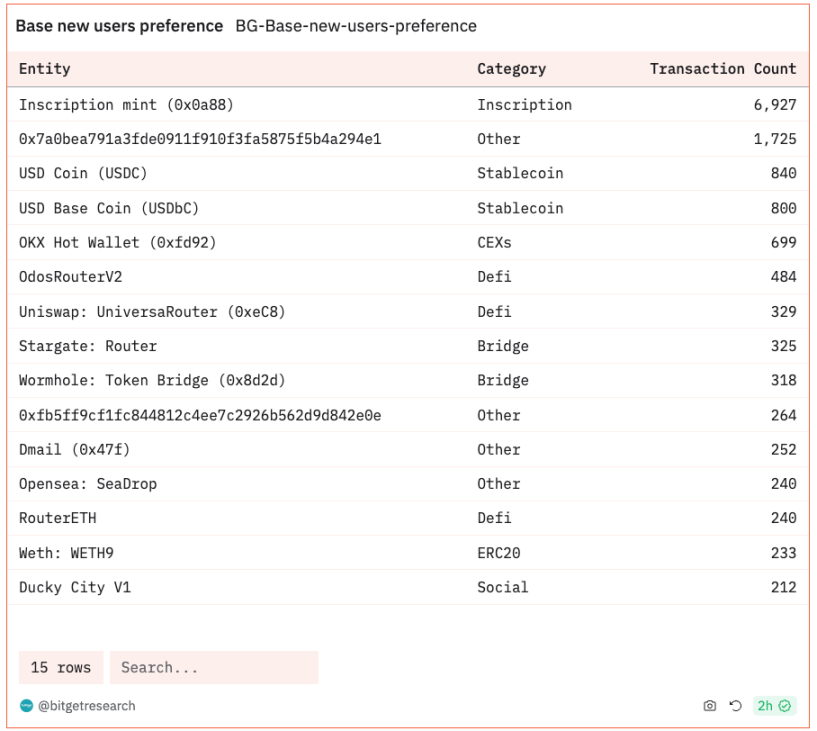The height and width of the screenshot is (731, 817).
Task: Open the Base new users preference title
Action: (119, 26)
